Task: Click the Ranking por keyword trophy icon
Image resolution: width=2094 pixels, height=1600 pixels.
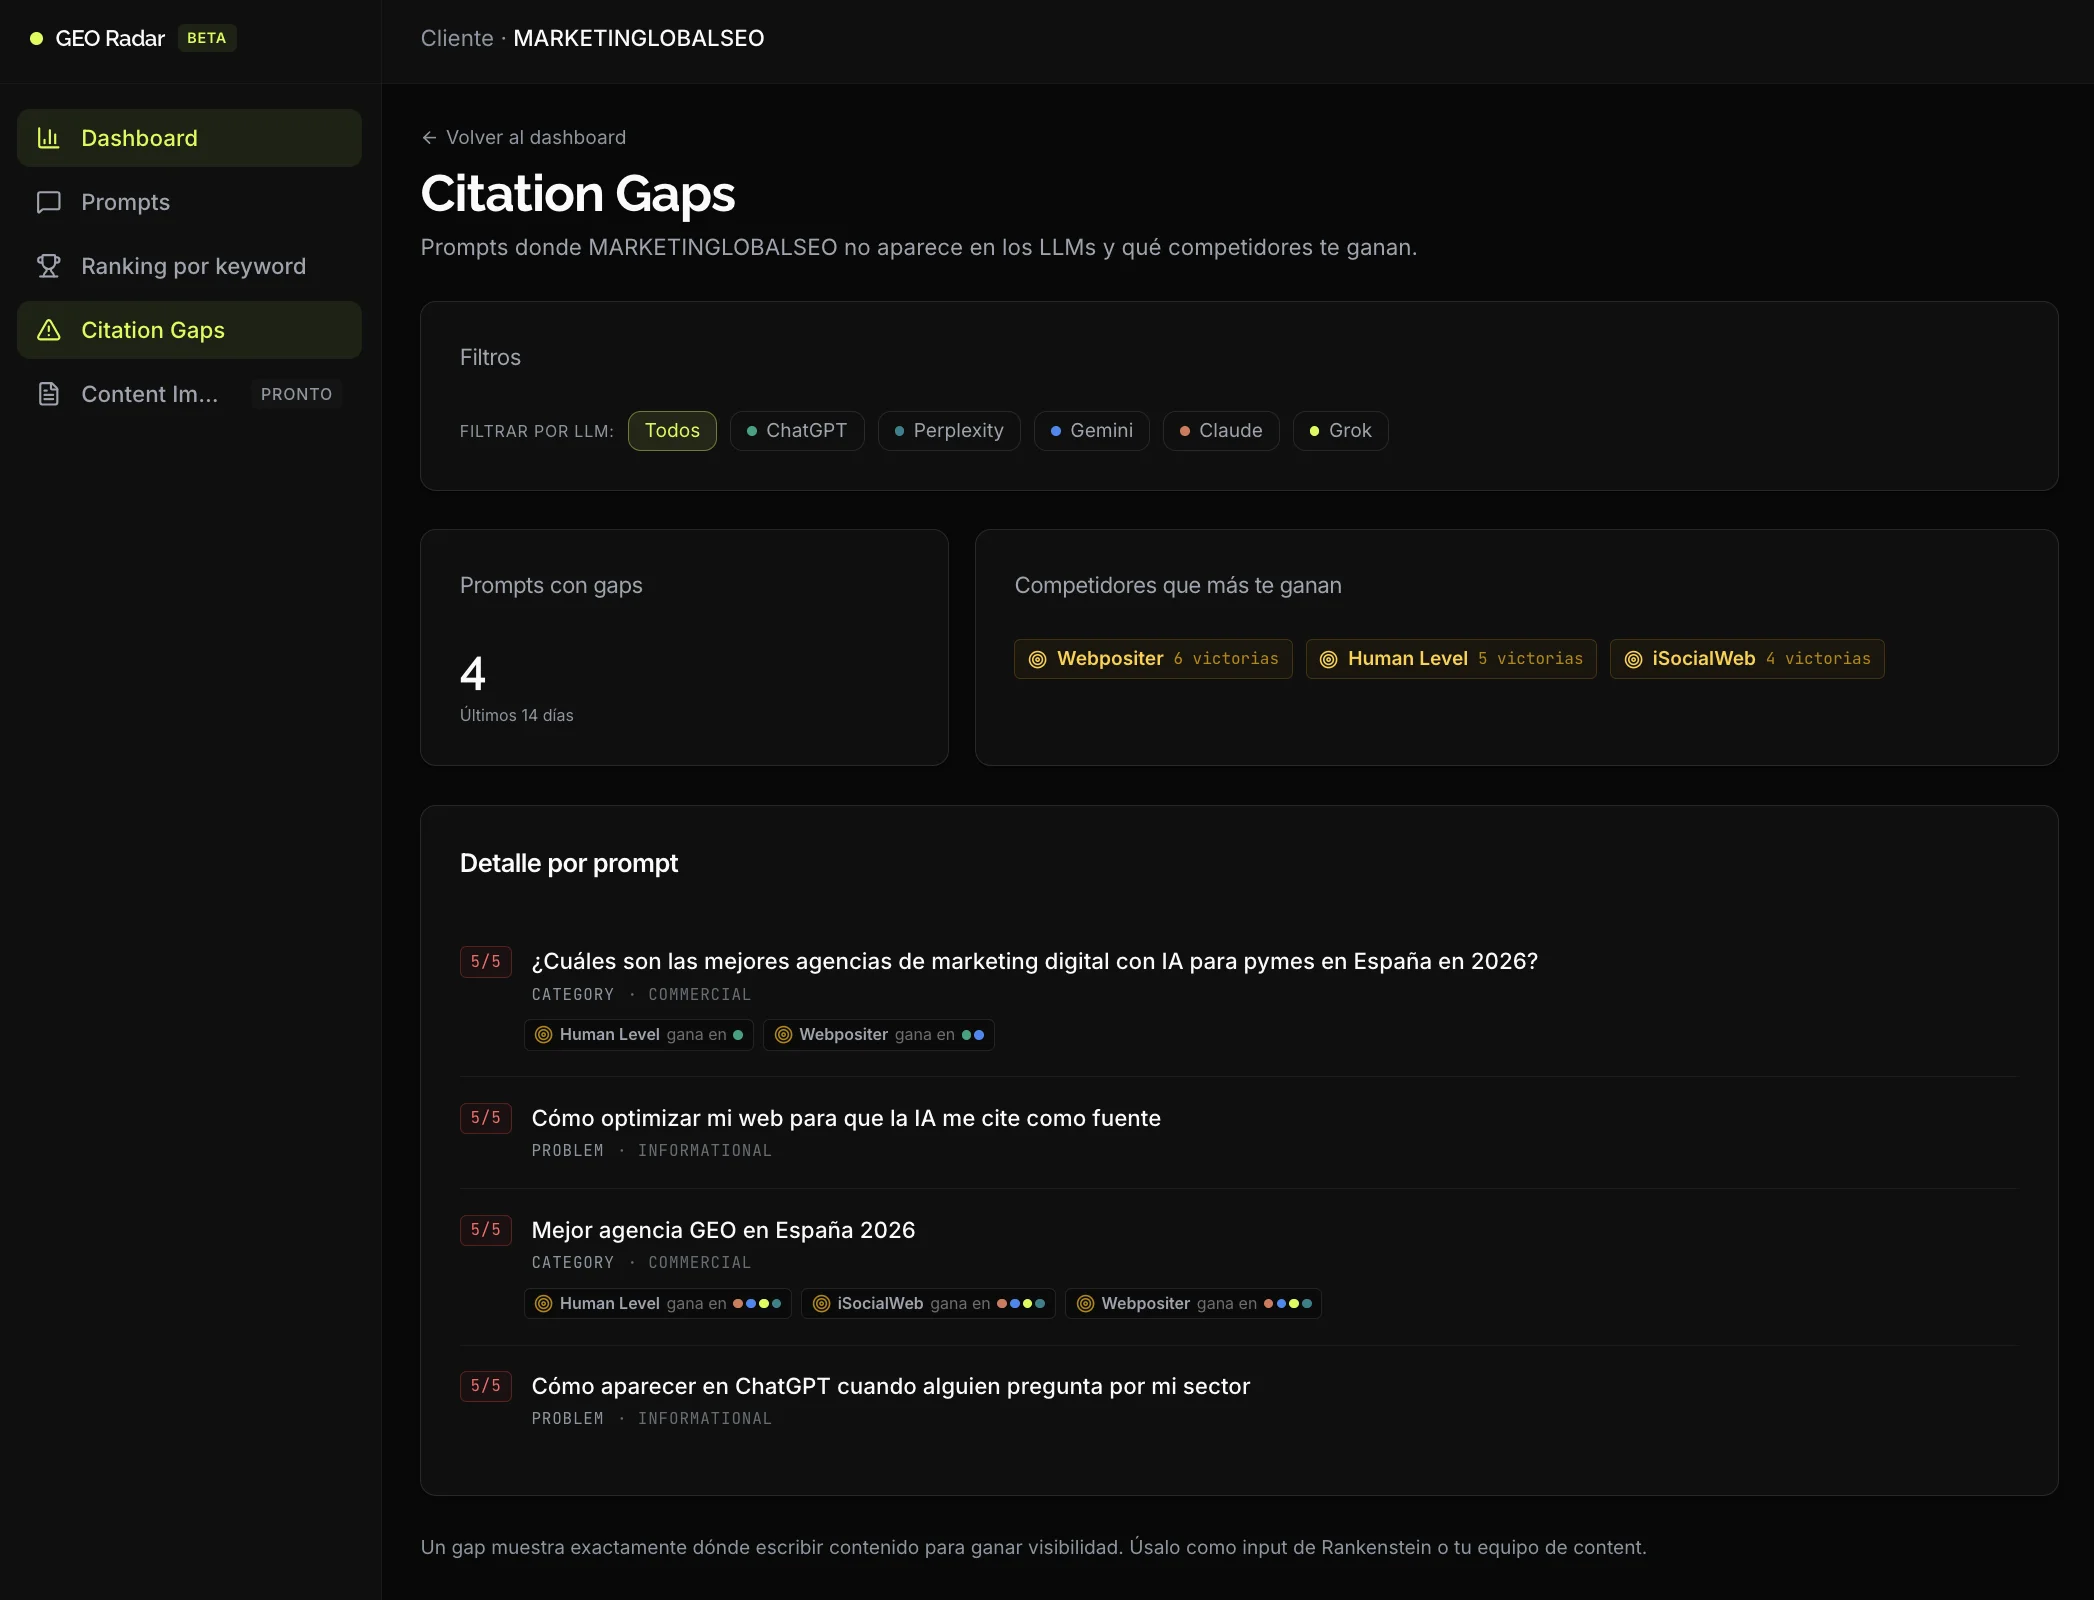Action: click(x=48, y=266)
